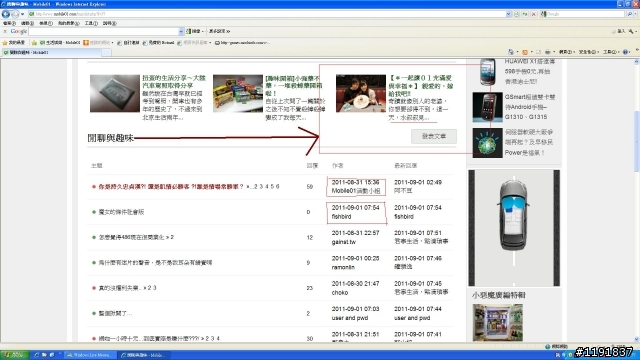Expand the address bar history dropdown
This screenshot has width=640, height=360.
509,14
